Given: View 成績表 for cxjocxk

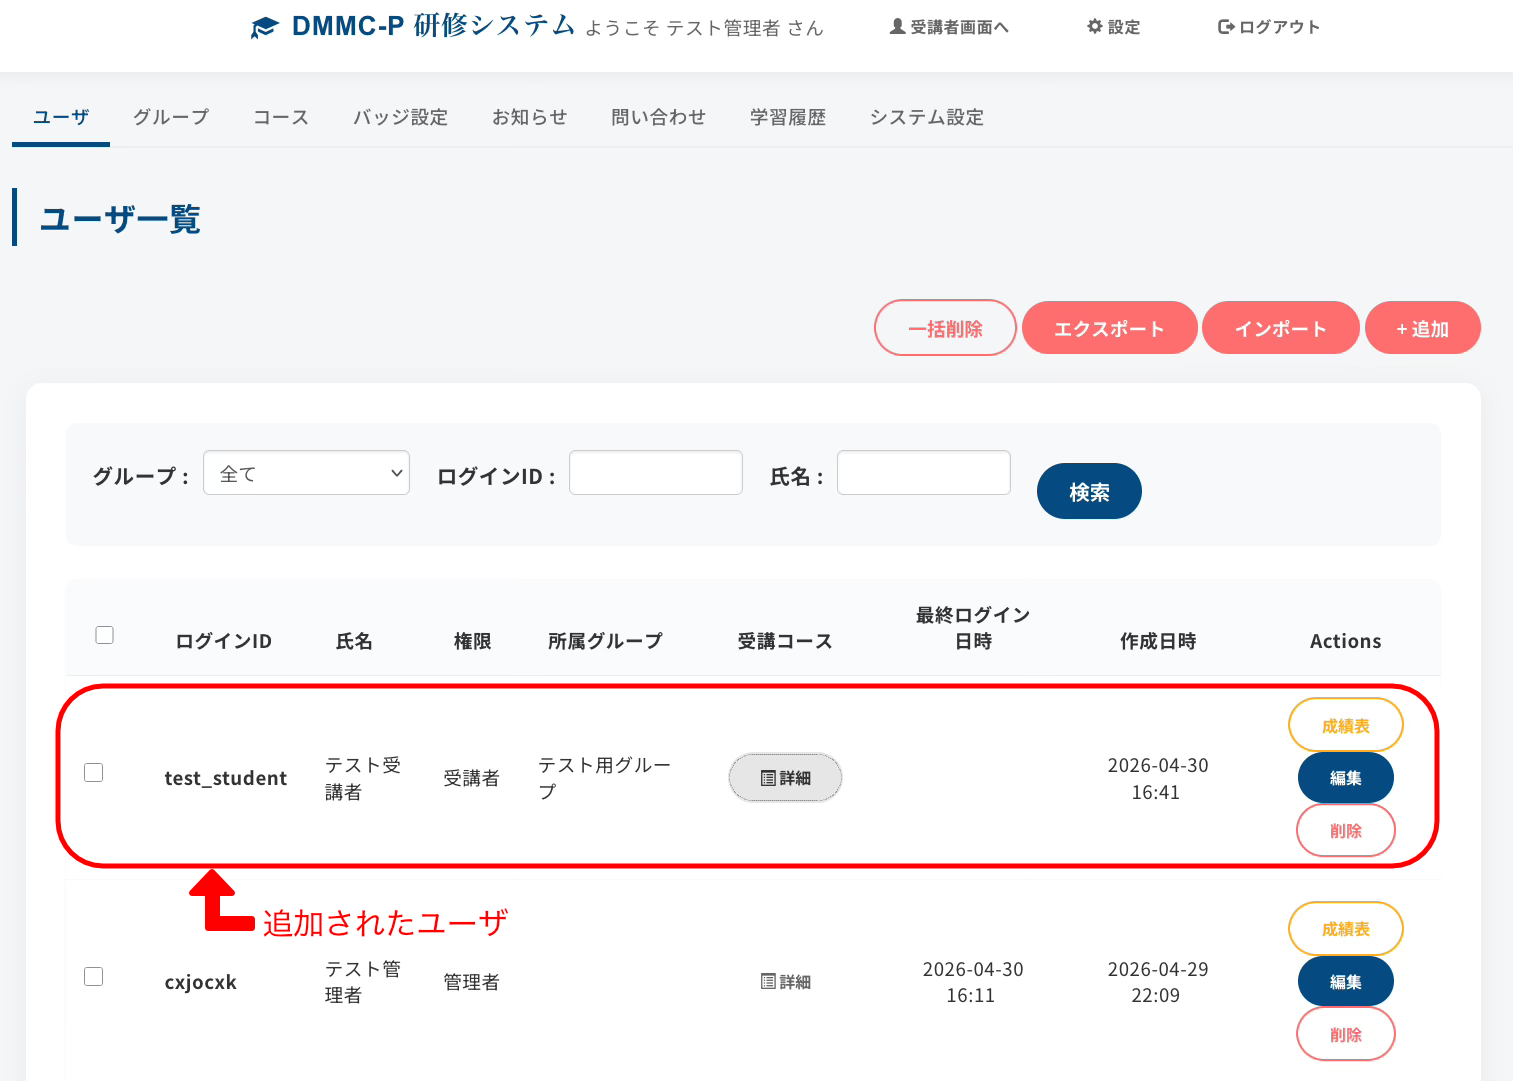Looking at the screenshot, I should coord(1345,929).
